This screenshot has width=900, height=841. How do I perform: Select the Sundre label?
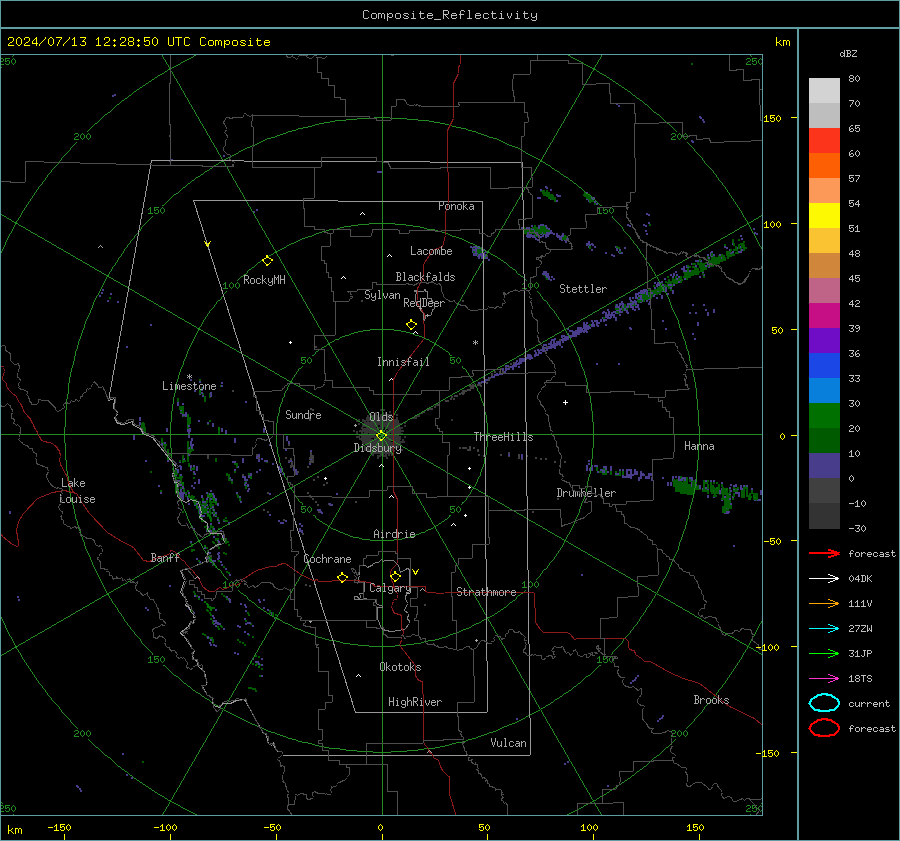pos(303,414)
